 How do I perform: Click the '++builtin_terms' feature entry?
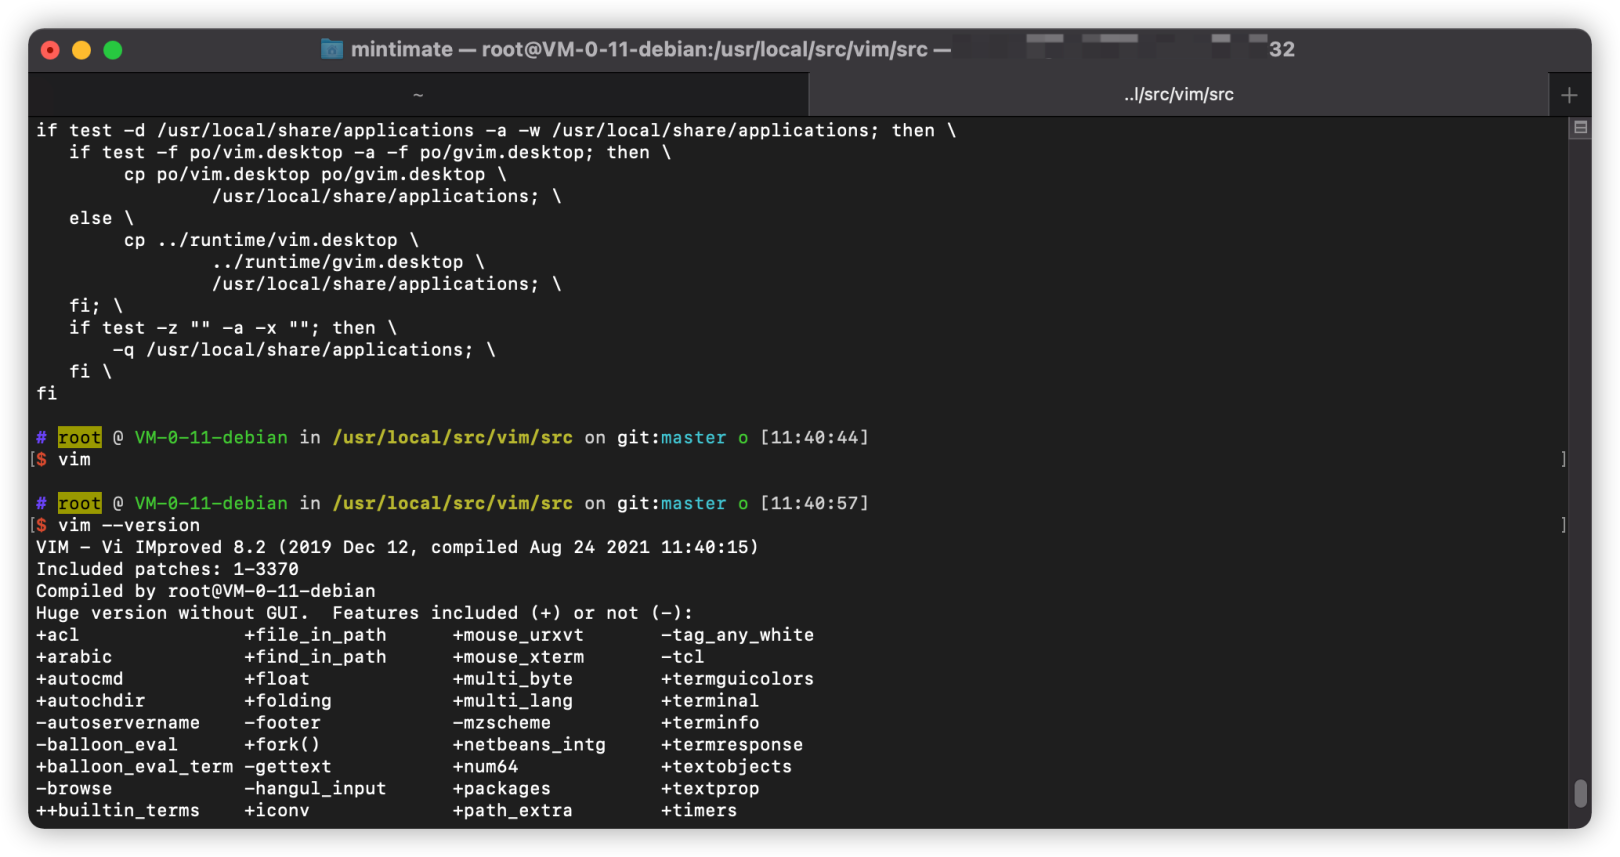[118, 811]
